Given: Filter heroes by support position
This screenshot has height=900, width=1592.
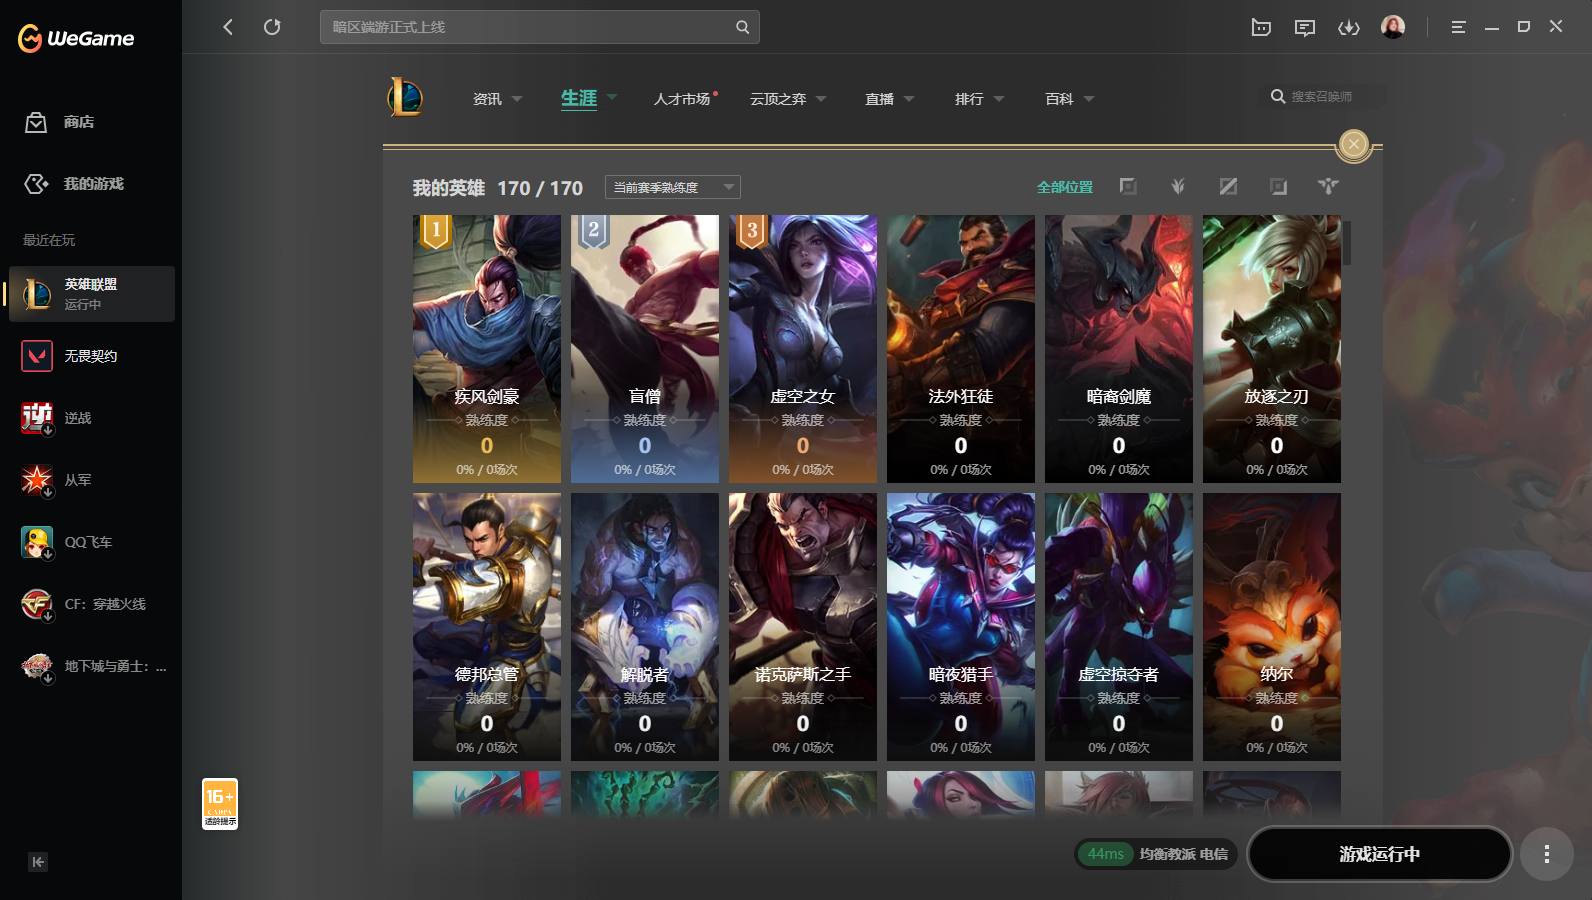Looking at the screenshot, I should click(1328, 187).
